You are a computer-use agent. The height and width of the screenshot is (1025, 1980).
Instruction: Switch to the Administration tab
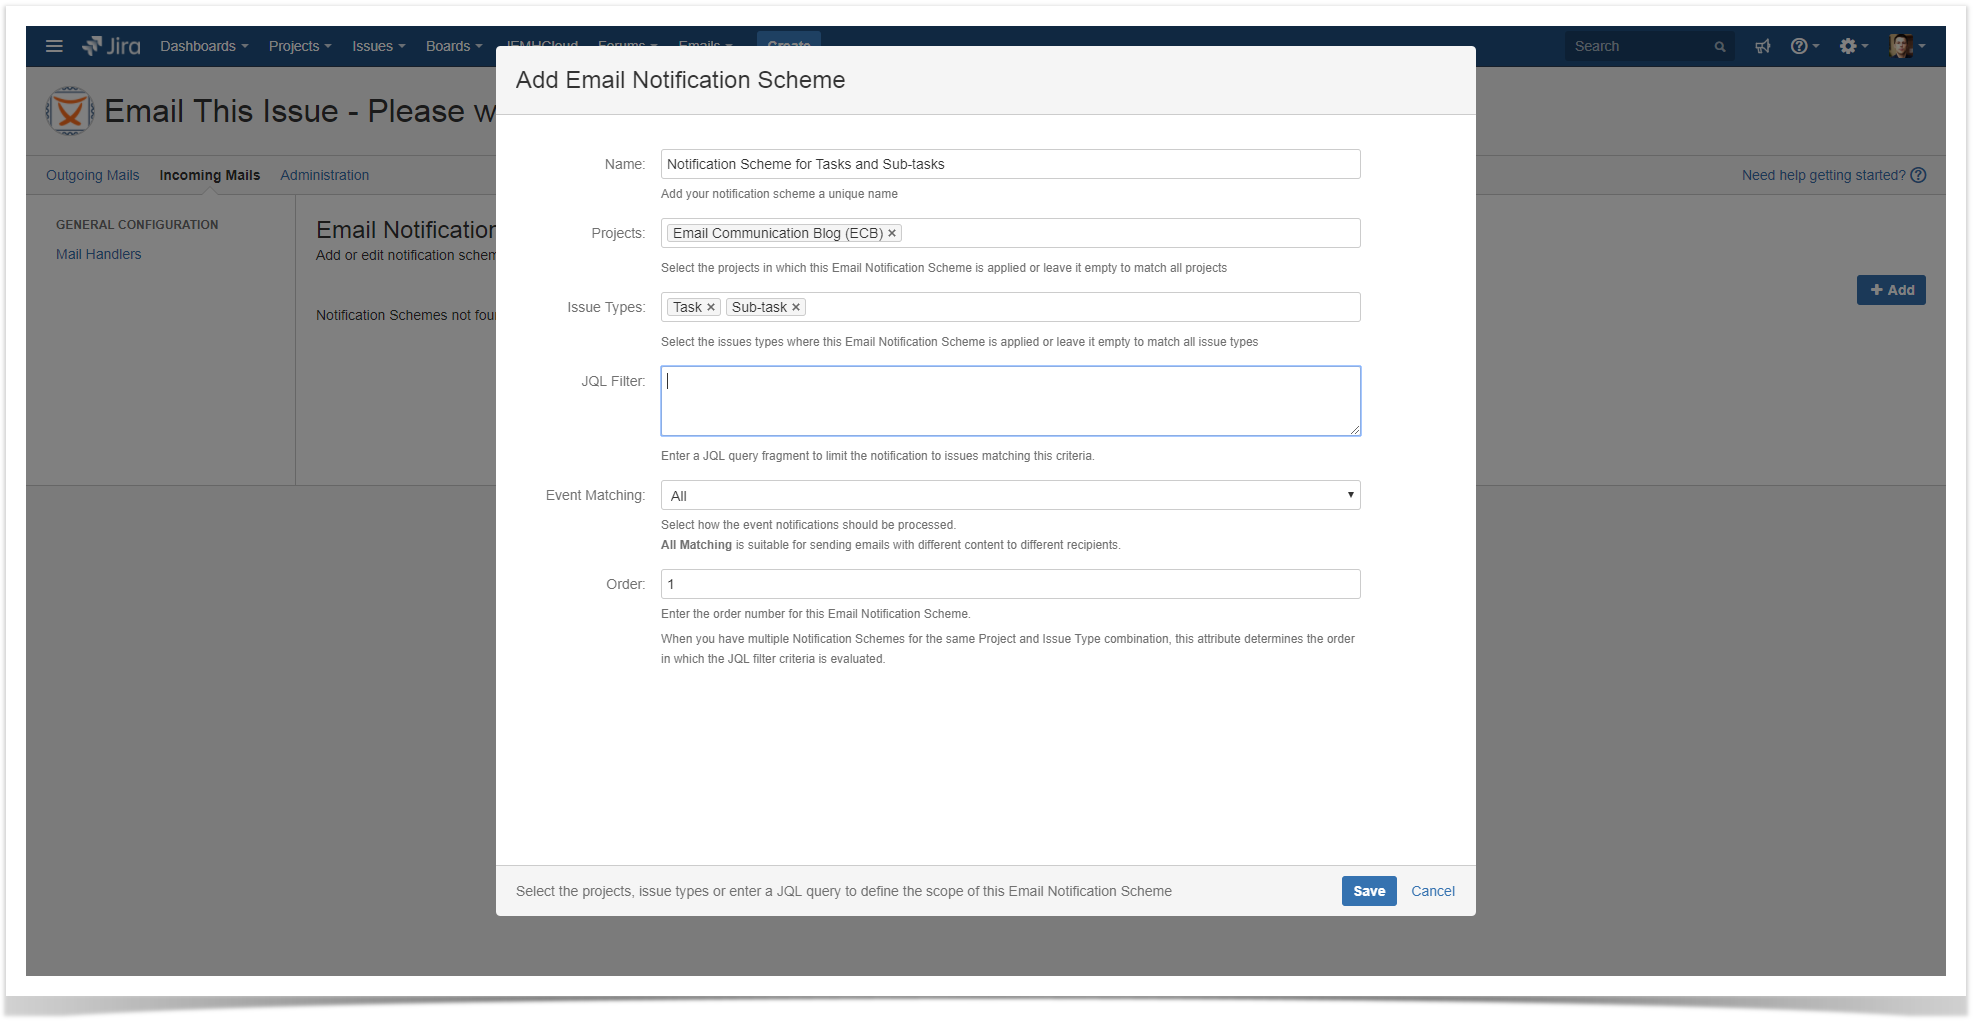(x=325, y=175)
